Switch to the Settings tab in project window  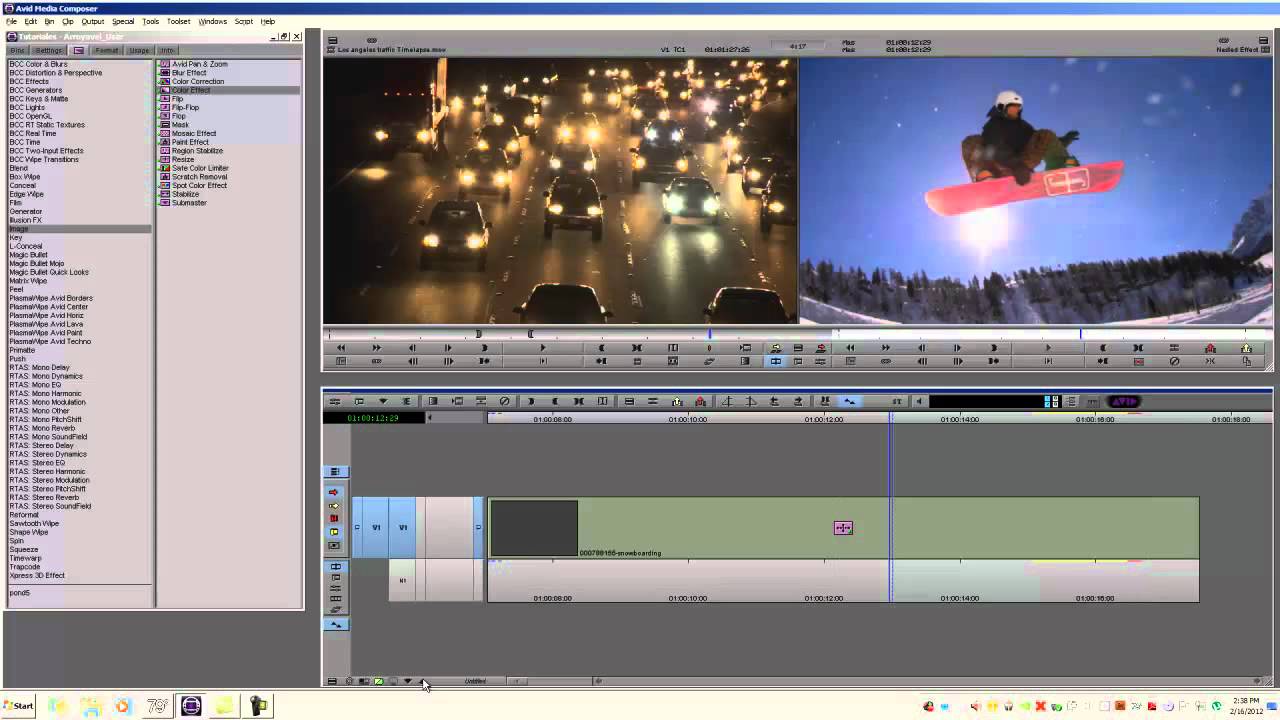48,50
